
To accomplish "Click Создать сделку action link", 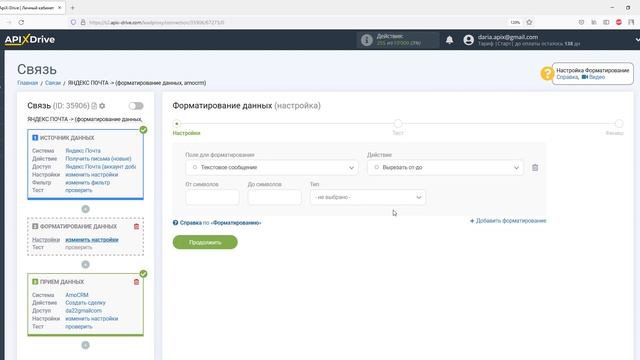I will (x=85, y=303).
